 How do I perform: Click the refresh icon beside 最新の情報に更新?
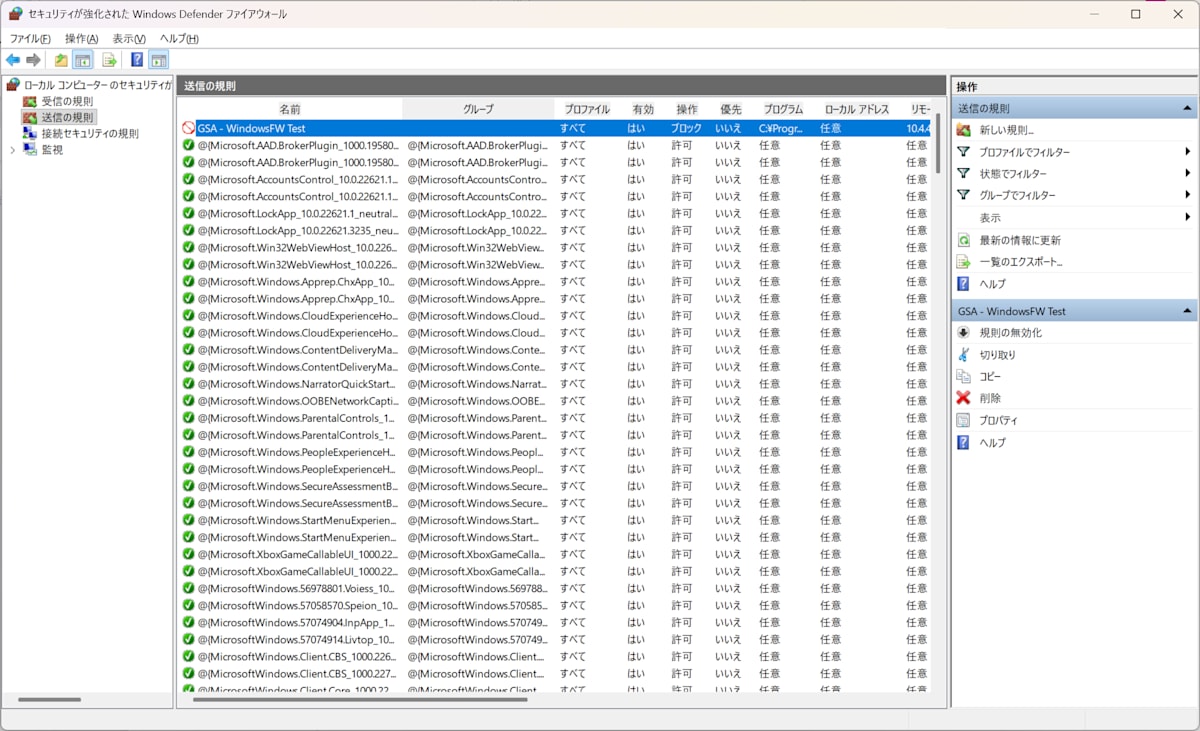963,240
